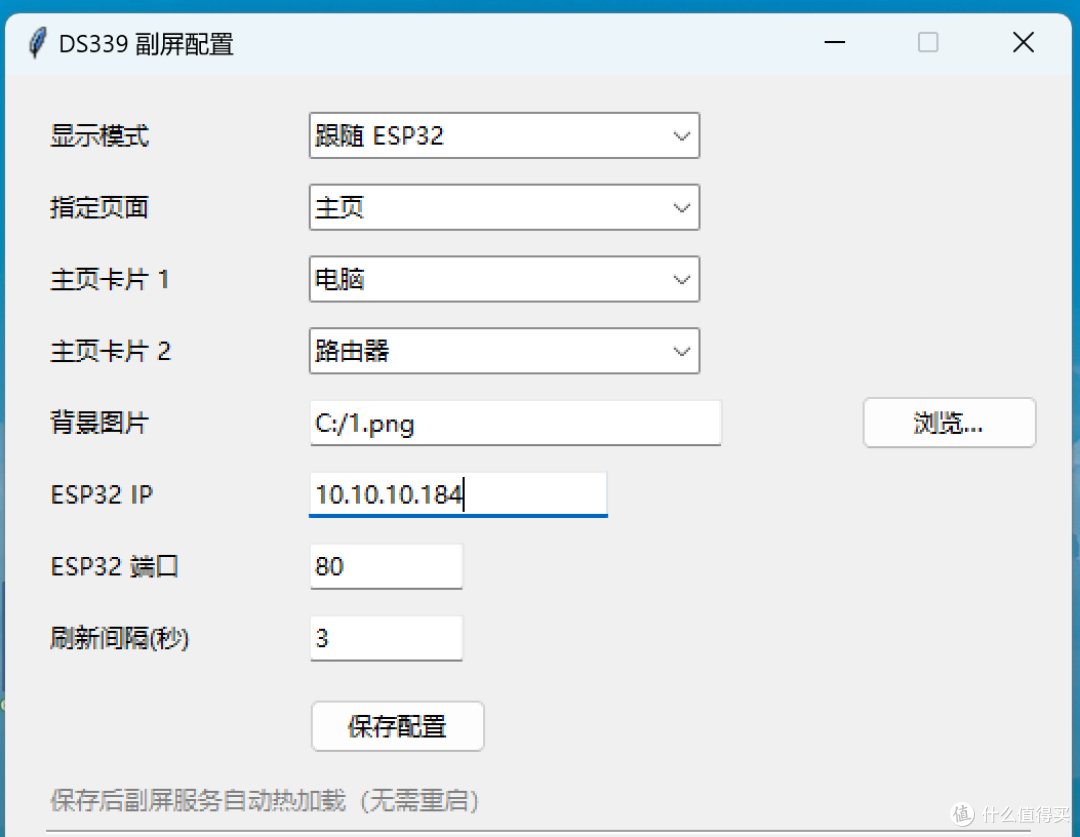Click the 显示模式 label
Image resolution: width=1080 pixels, height=837 pixels.
coord(99,136)
